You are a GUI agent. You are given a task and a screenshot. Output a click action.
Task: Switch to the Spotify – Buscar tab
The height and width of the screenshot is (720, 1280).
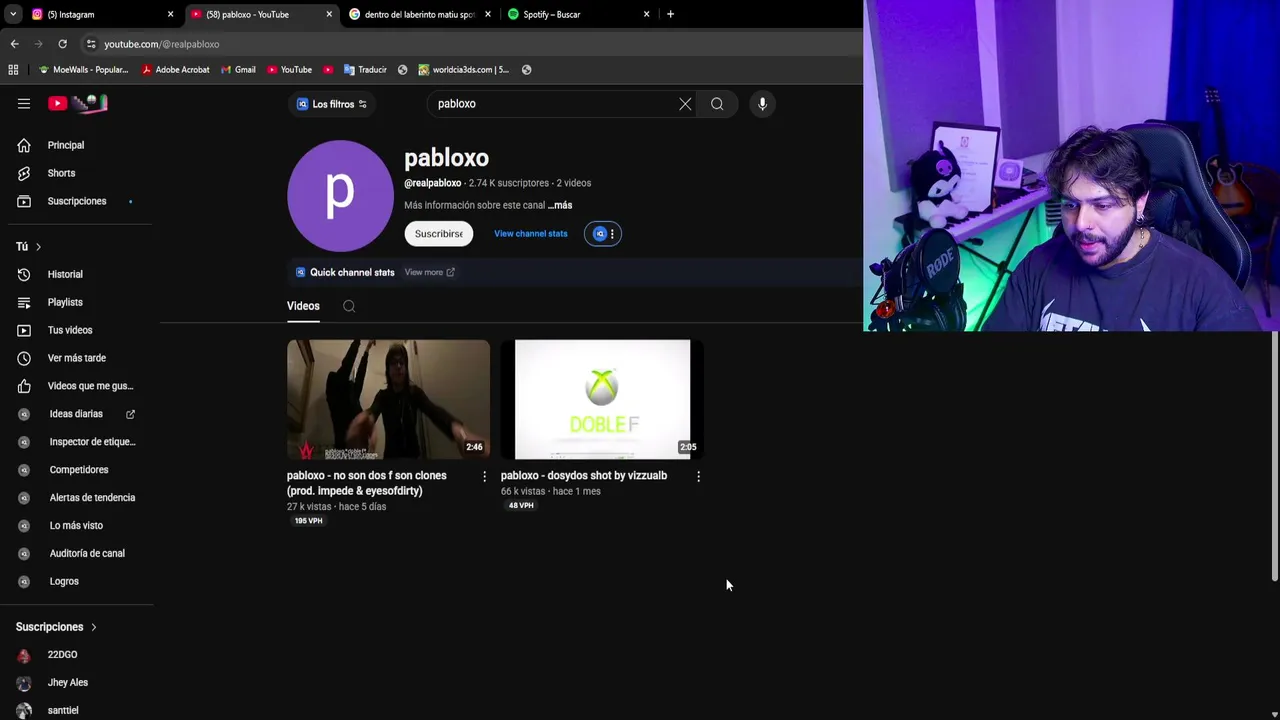579,14
